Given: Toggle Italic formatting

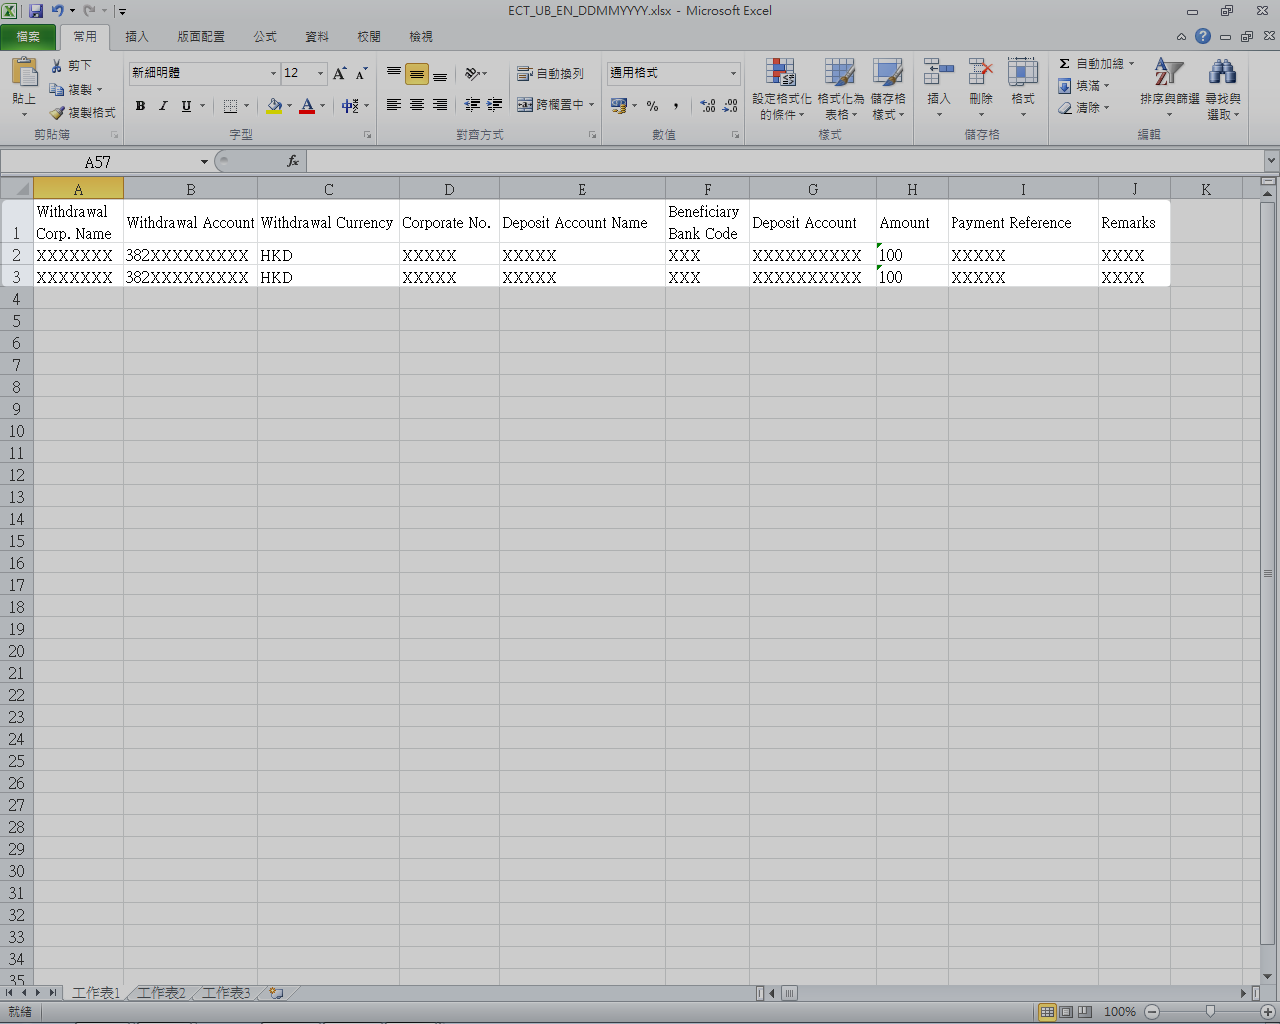Looking at the screenshot, I should pos(163,106).
